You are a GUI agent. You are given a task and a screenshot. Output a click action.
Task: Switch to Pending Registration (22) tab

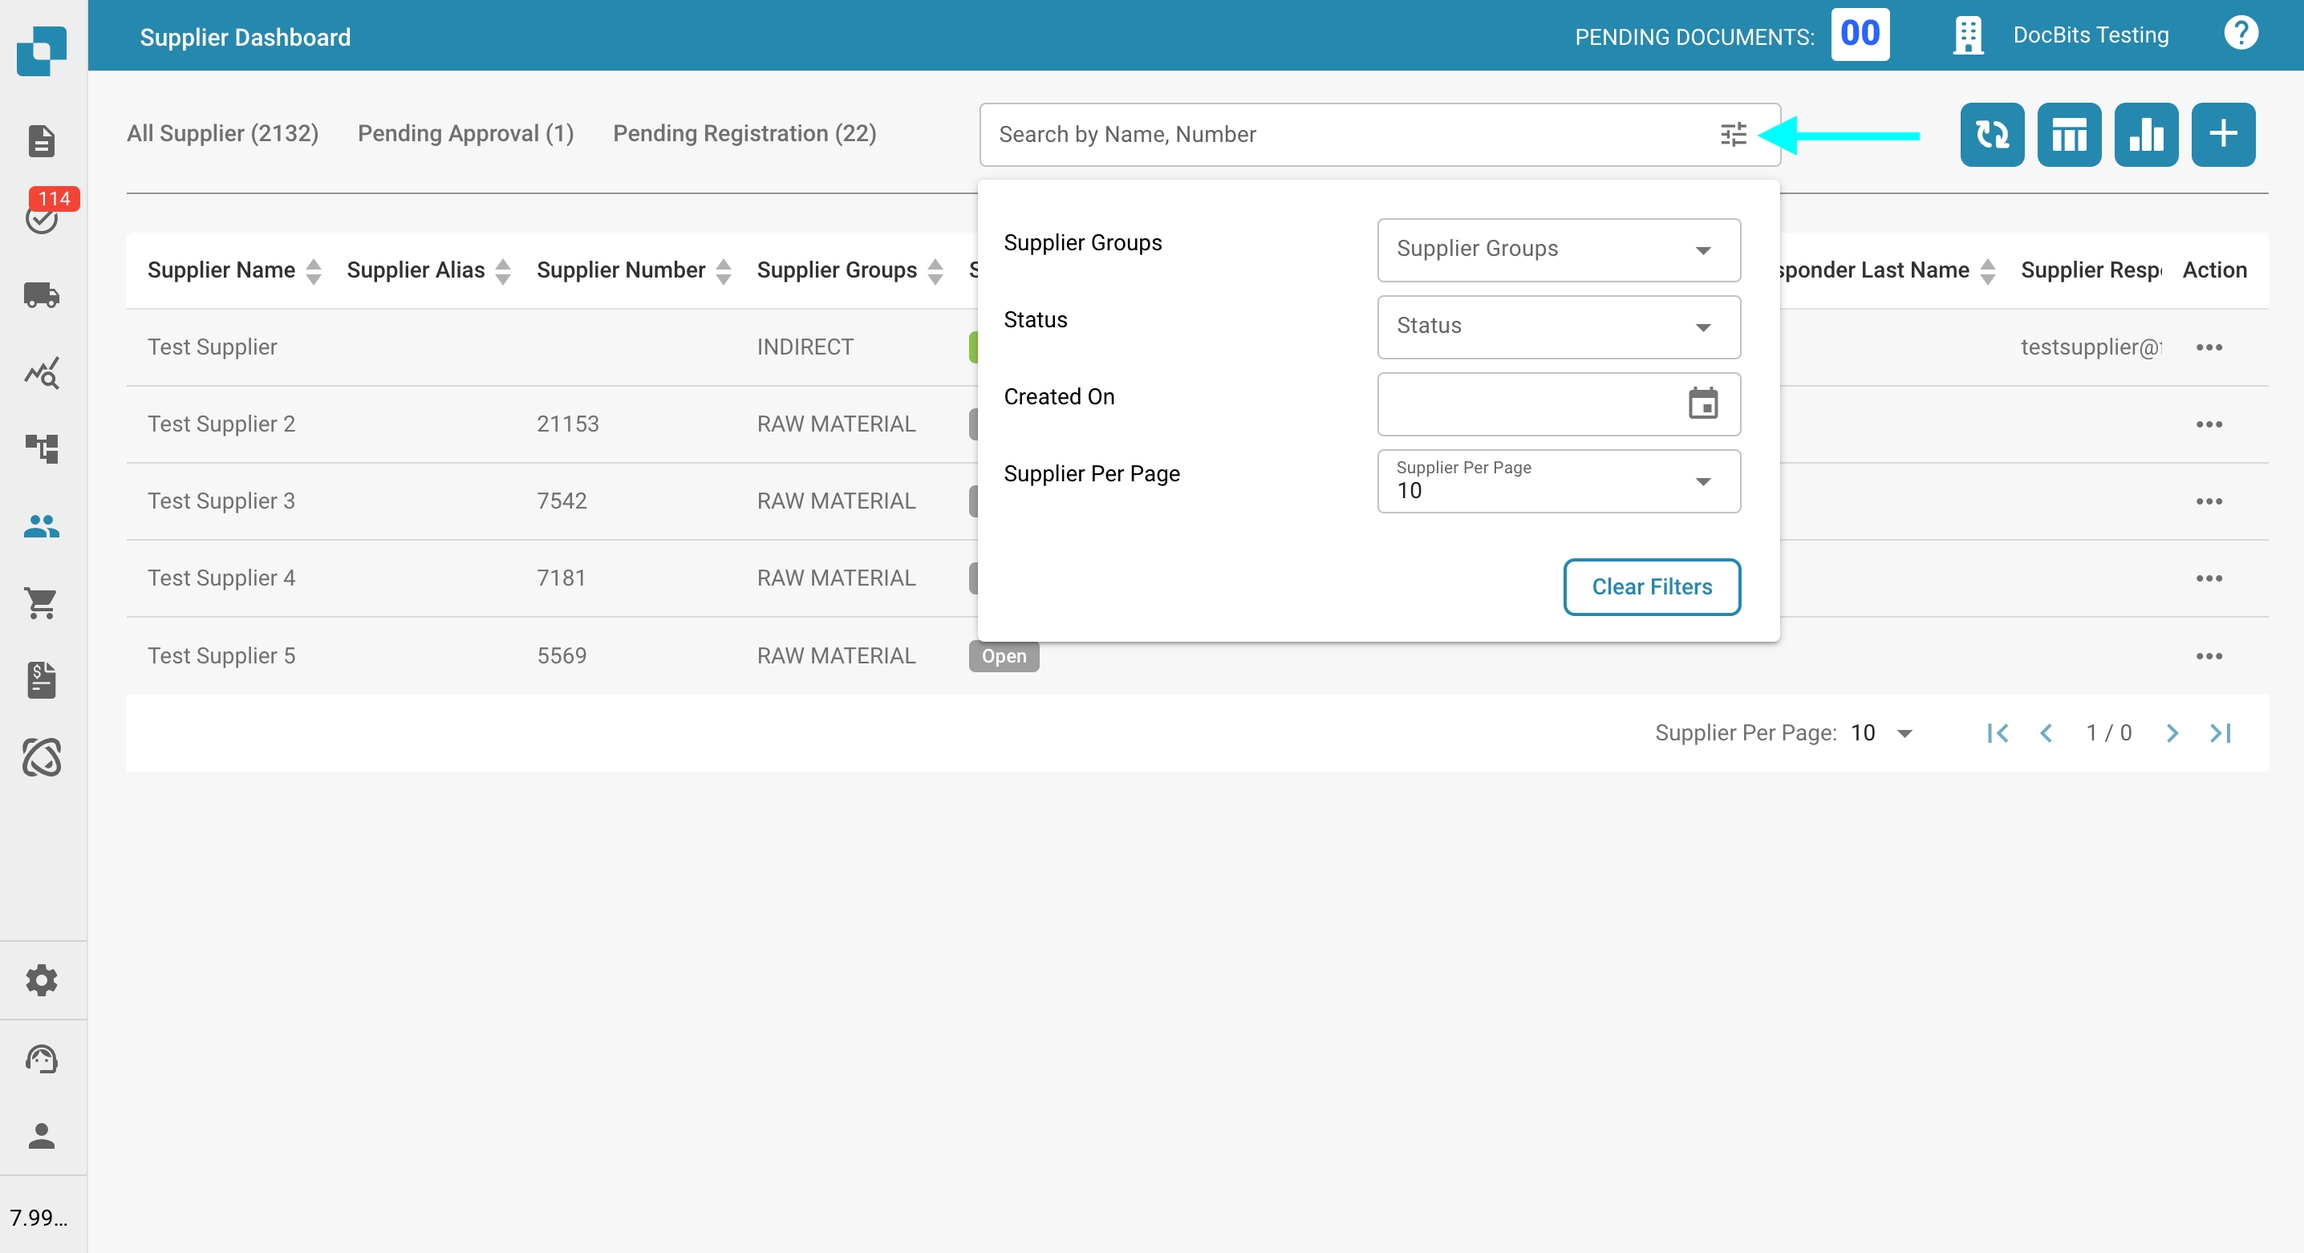pos(744,134)
